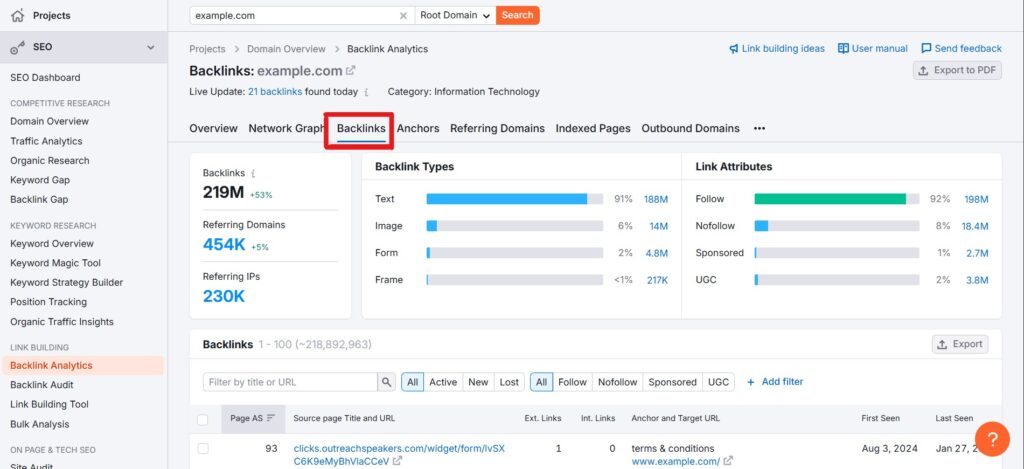Tick checkbox for clicks.outreachspeakers.com row

tap(203, 448)
